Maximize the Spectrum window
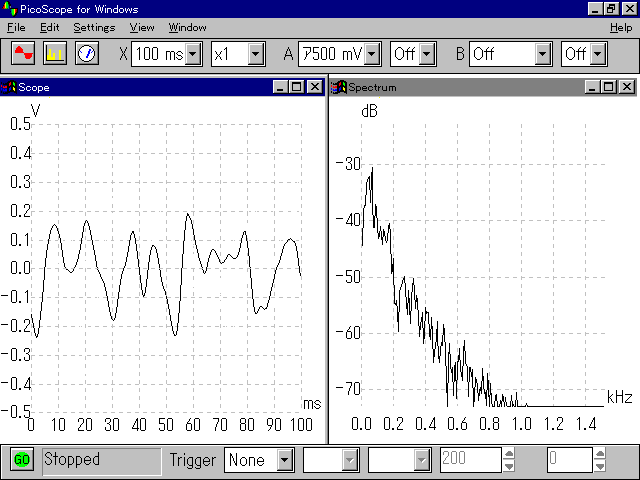This screenshot has width=640, height=480. click(x=609, y=87)
